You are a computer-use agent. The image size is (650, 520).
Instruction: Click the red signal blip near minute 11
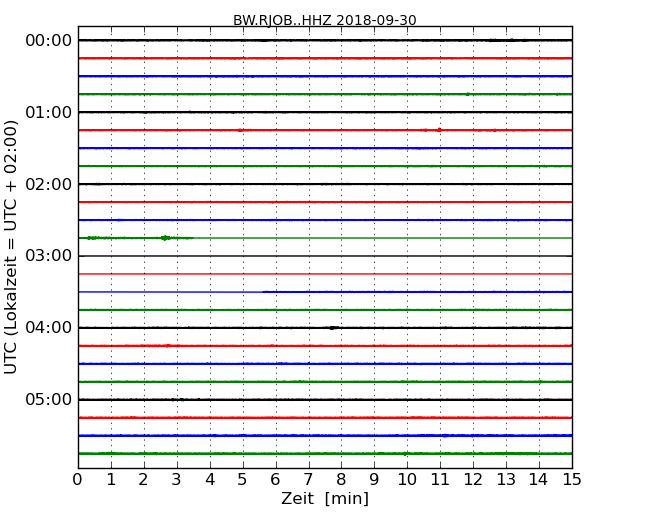pos(439,130)
